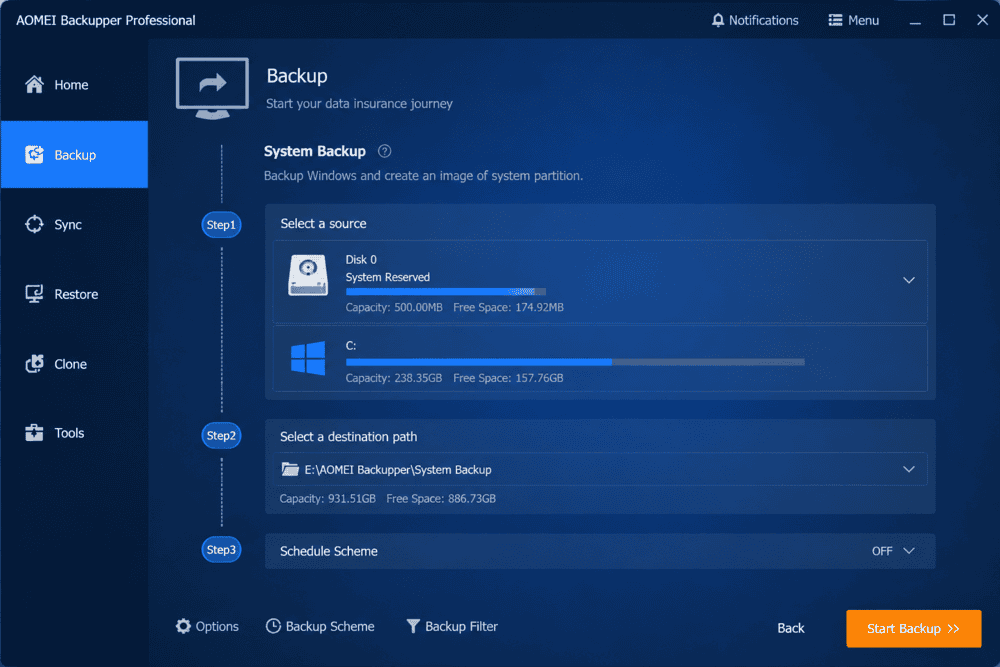1000x667 pixels.
Task: Click the System Backup title
Action: tap(315, 151)
